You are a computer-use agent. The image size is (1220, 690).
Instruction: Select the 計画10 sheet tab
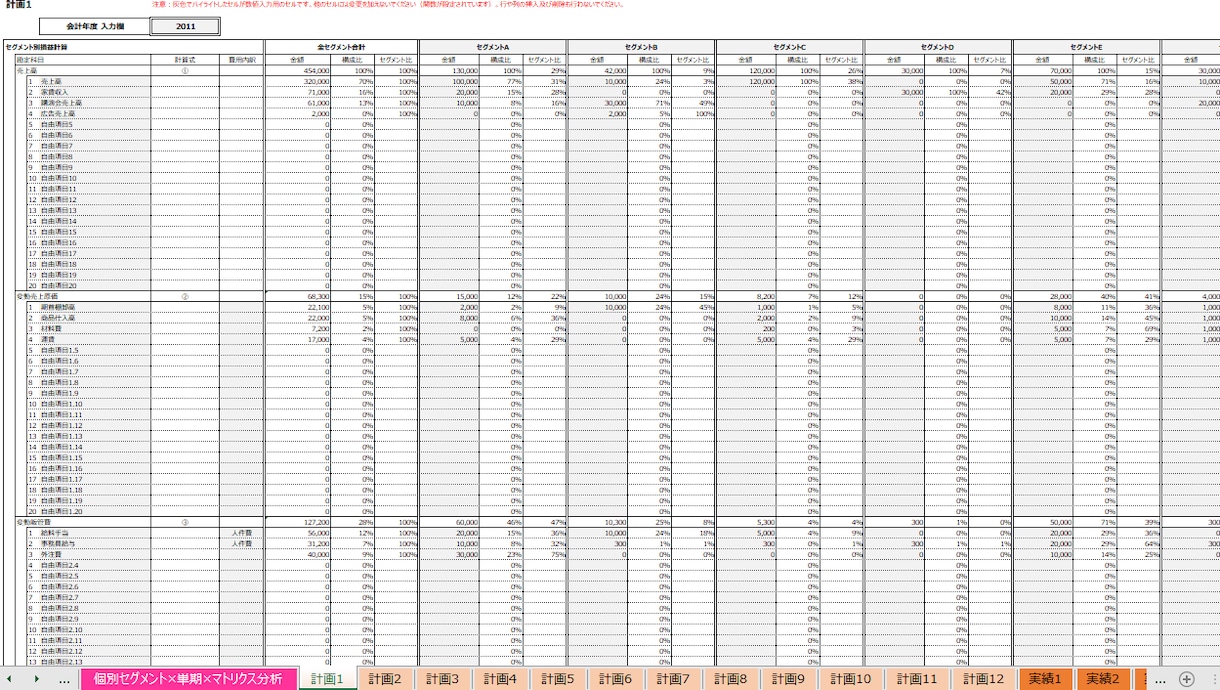850,679
